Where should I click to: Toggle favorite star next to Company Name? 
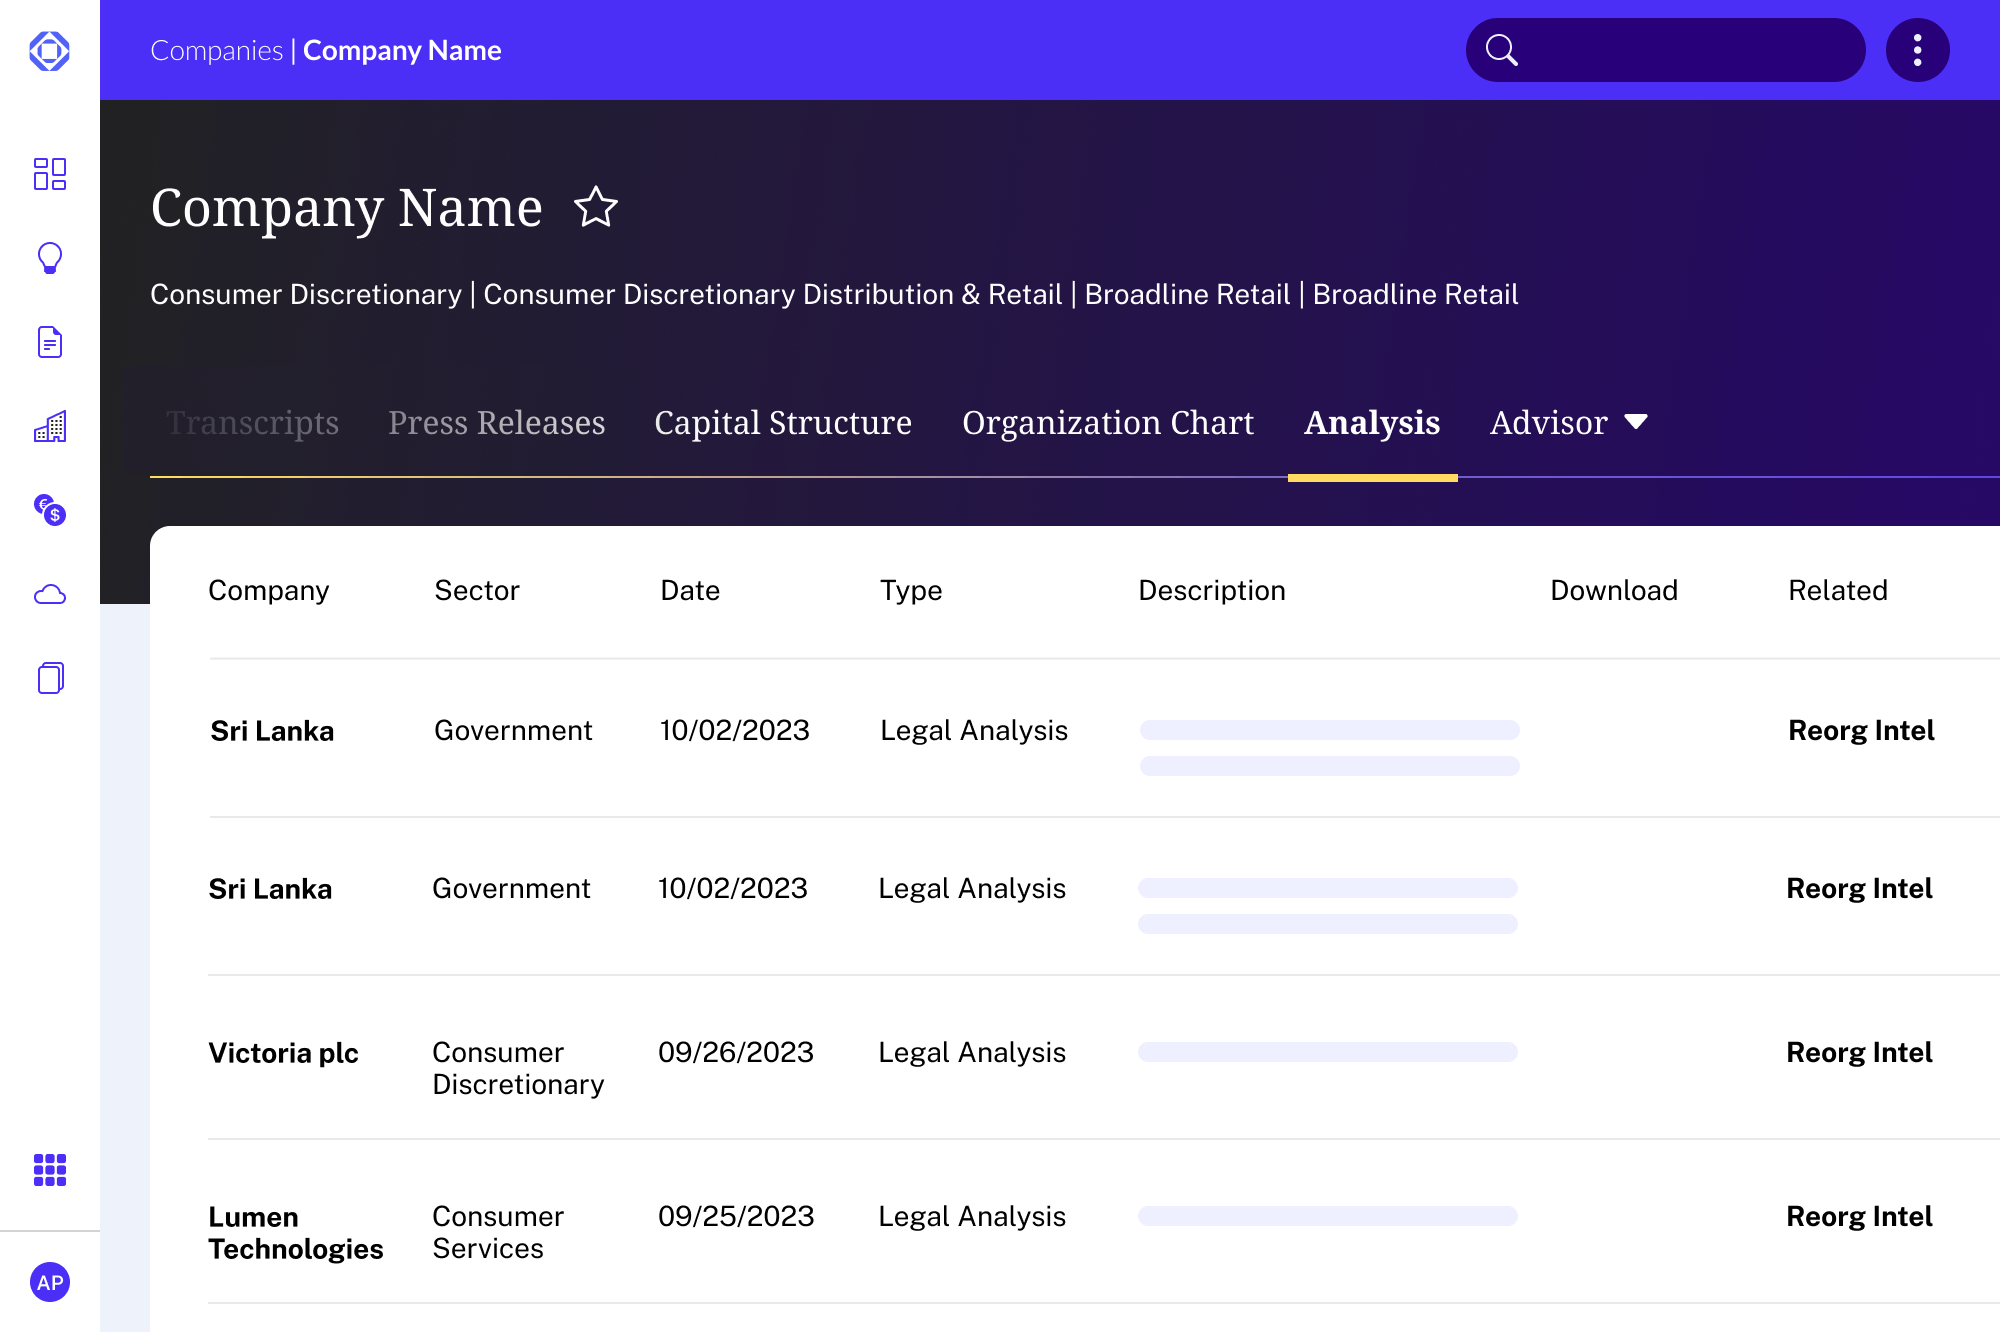pos(596,207)
